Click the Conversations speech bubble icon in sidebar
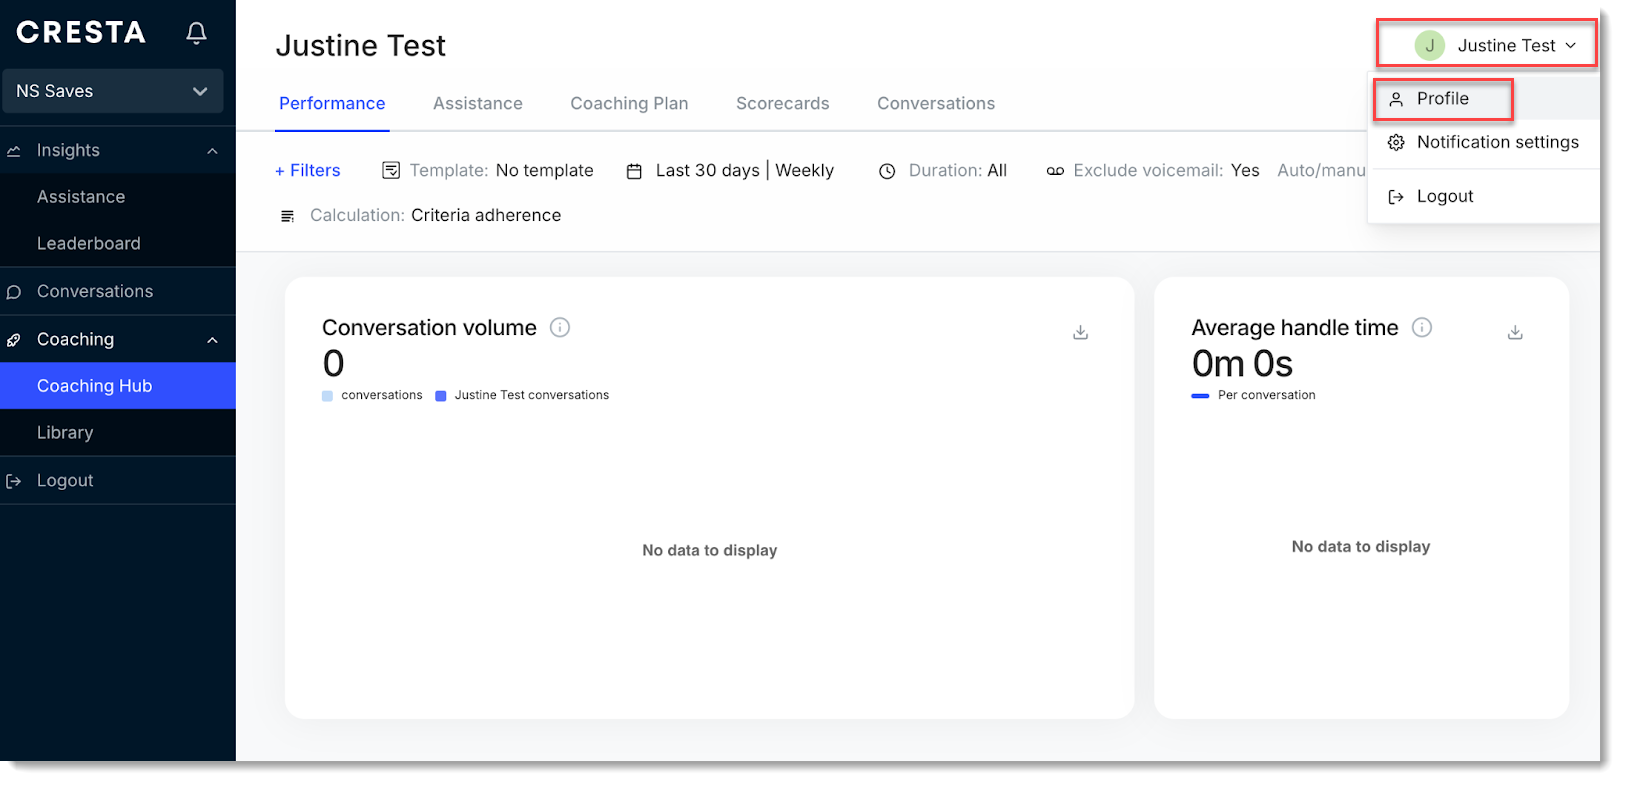This screenshot has height=795, width=1634. click(x=14, y=292)
